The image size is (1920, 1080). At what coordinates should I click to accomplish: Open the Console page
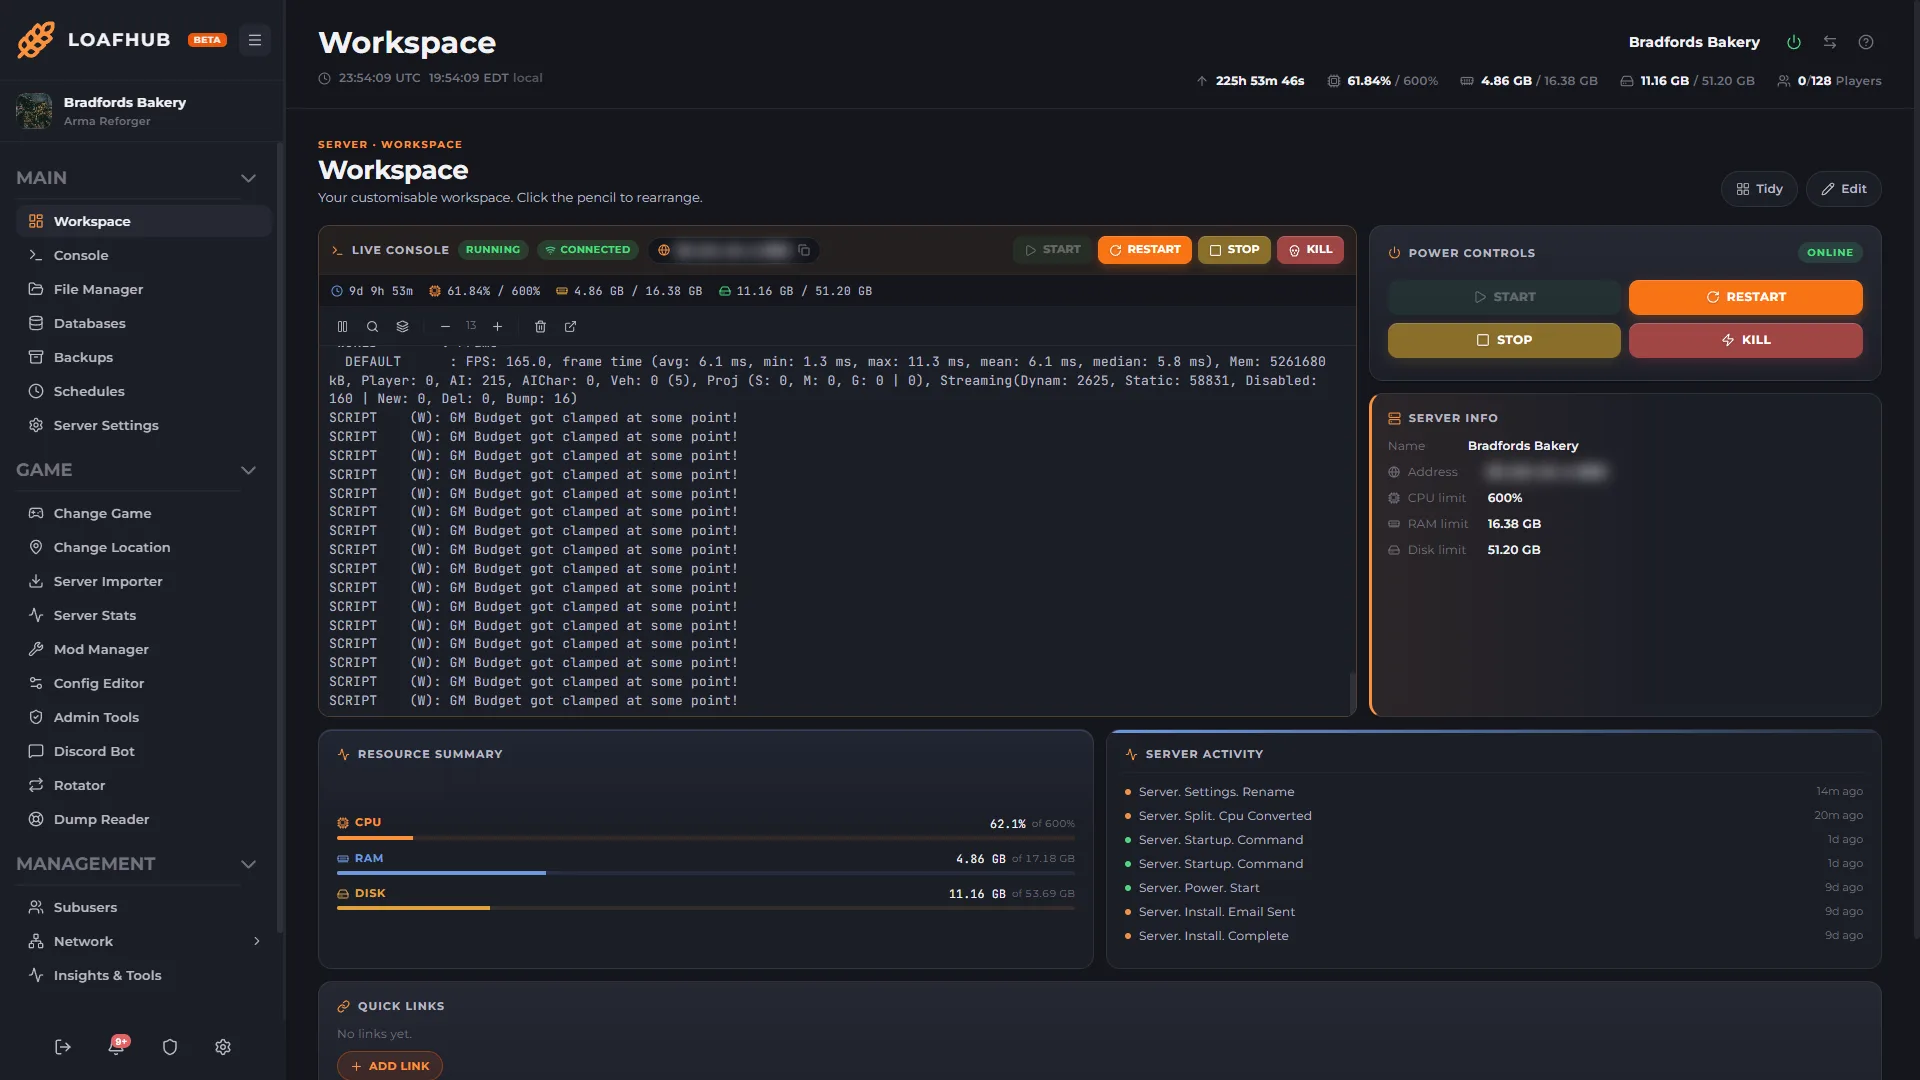point(143,255)
